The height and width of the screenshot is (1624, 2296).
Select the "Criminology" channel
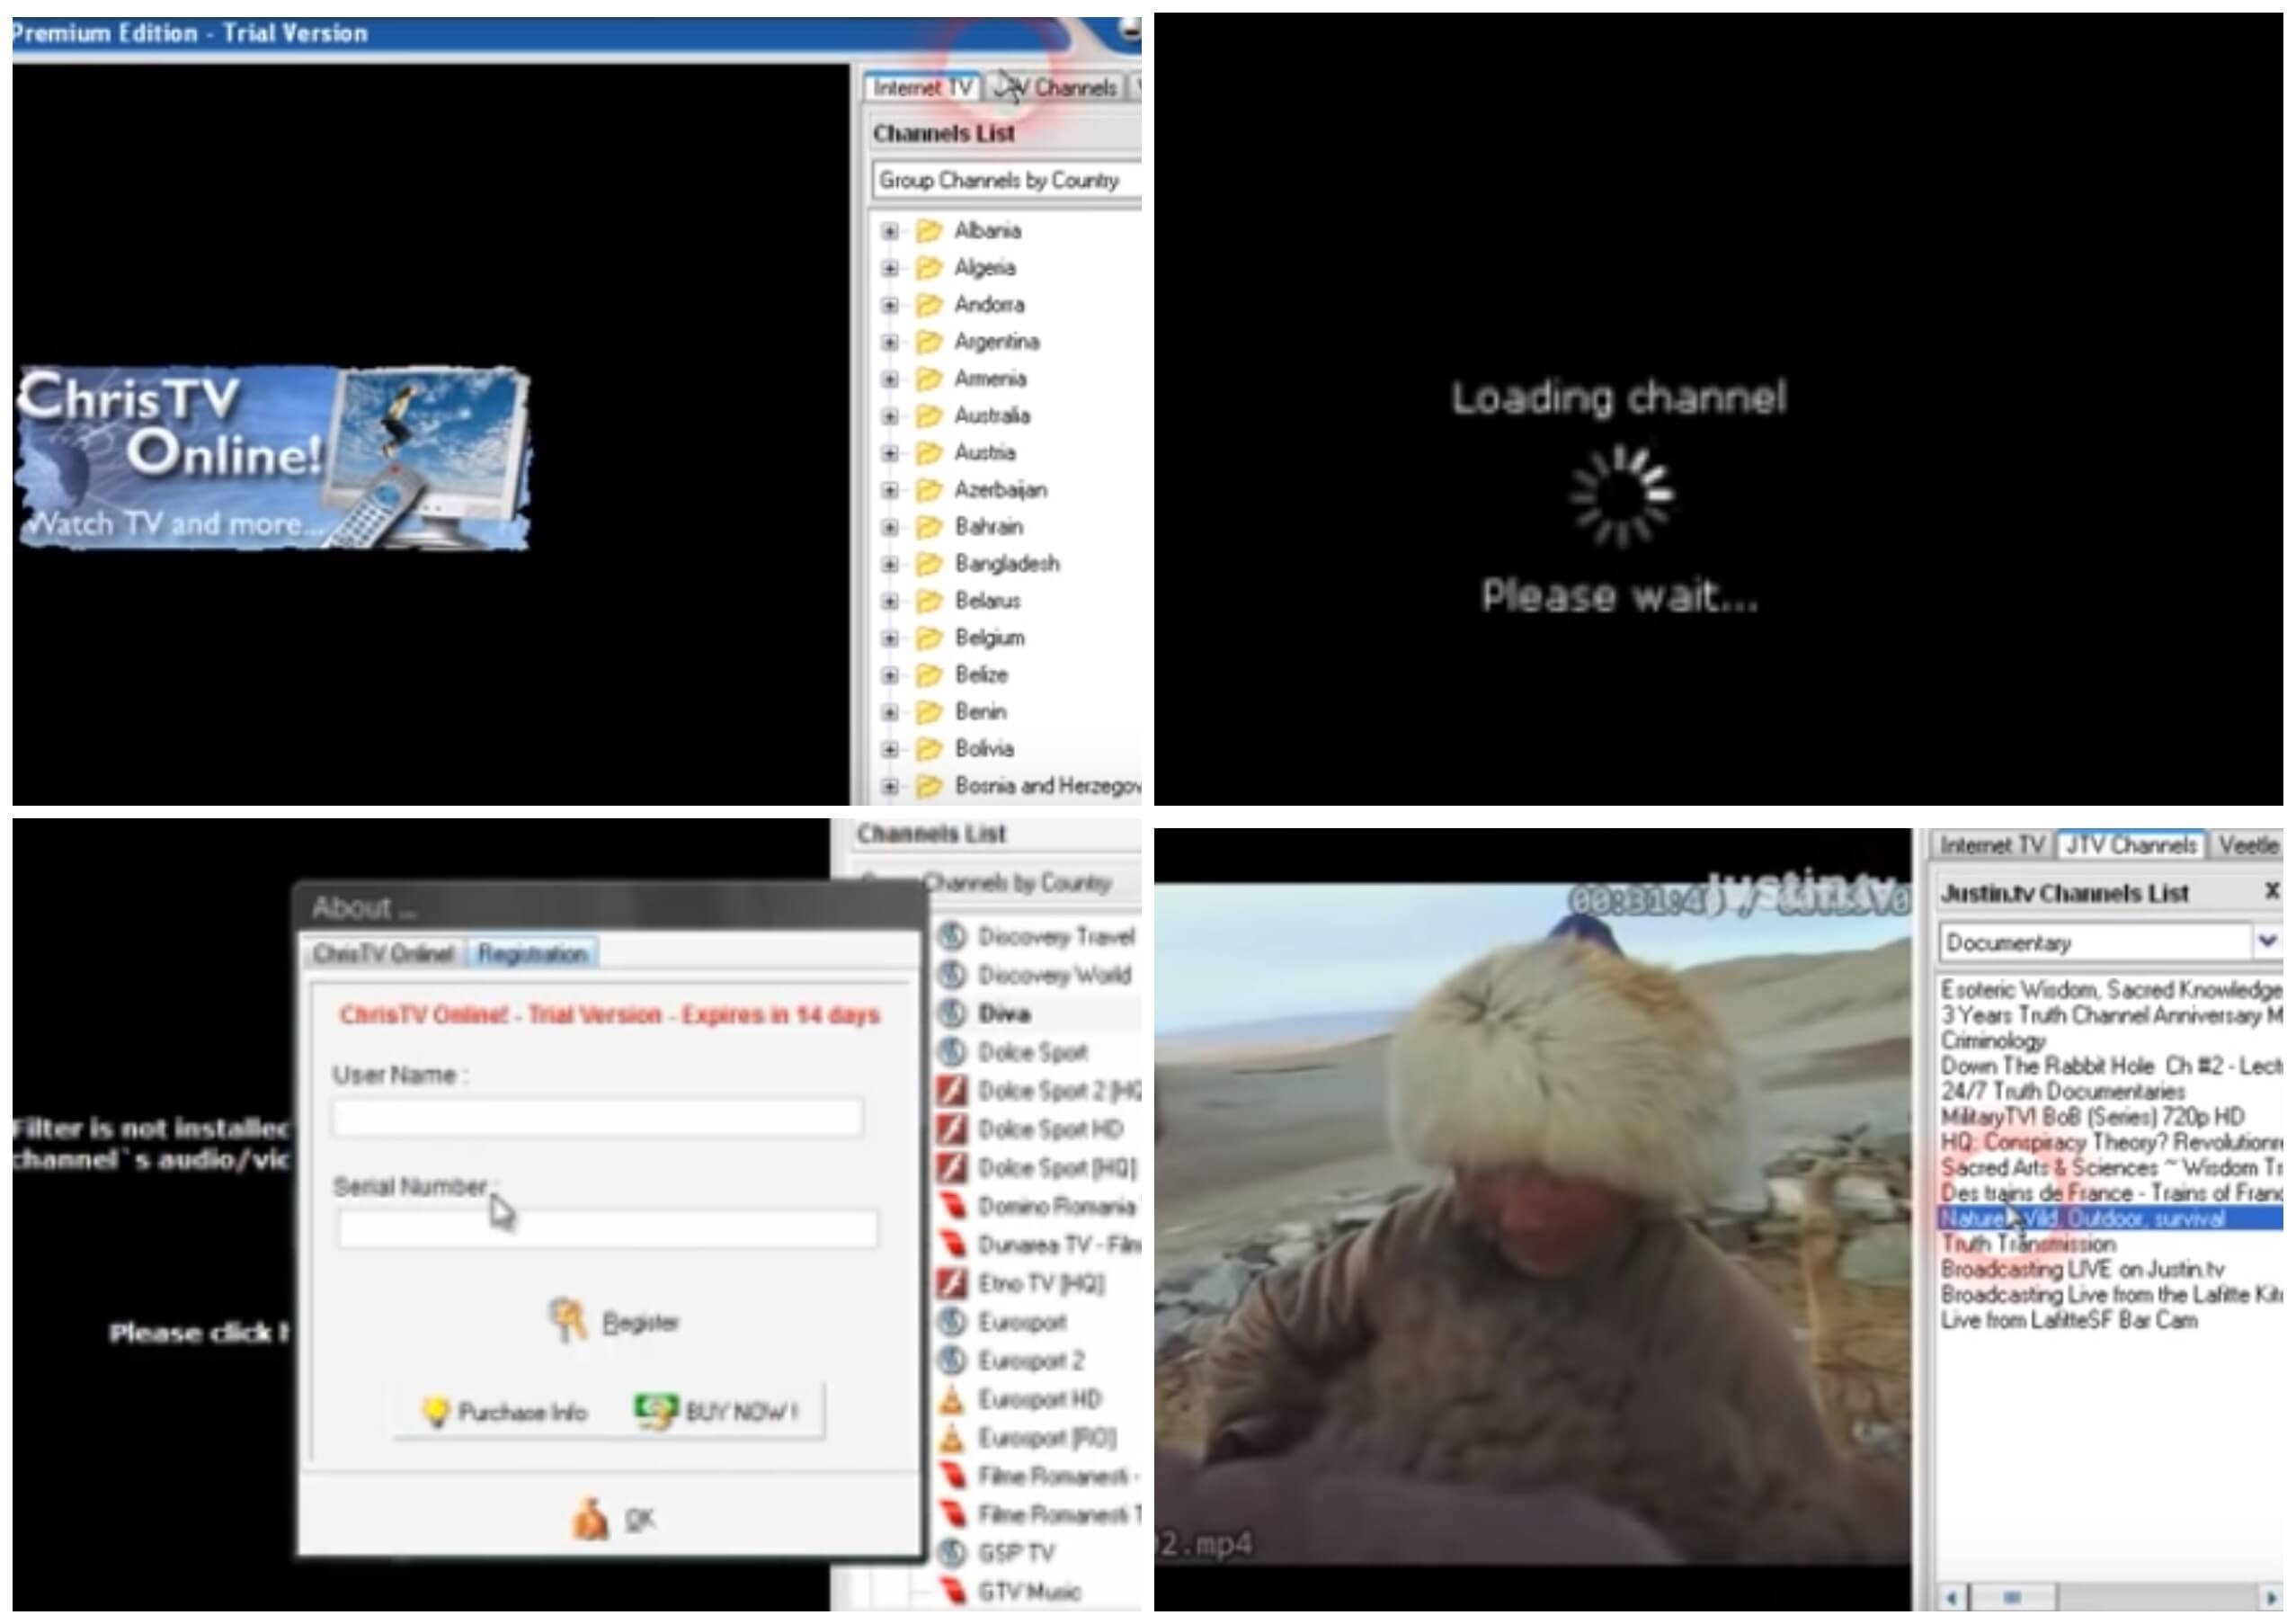(1993, 1041)
